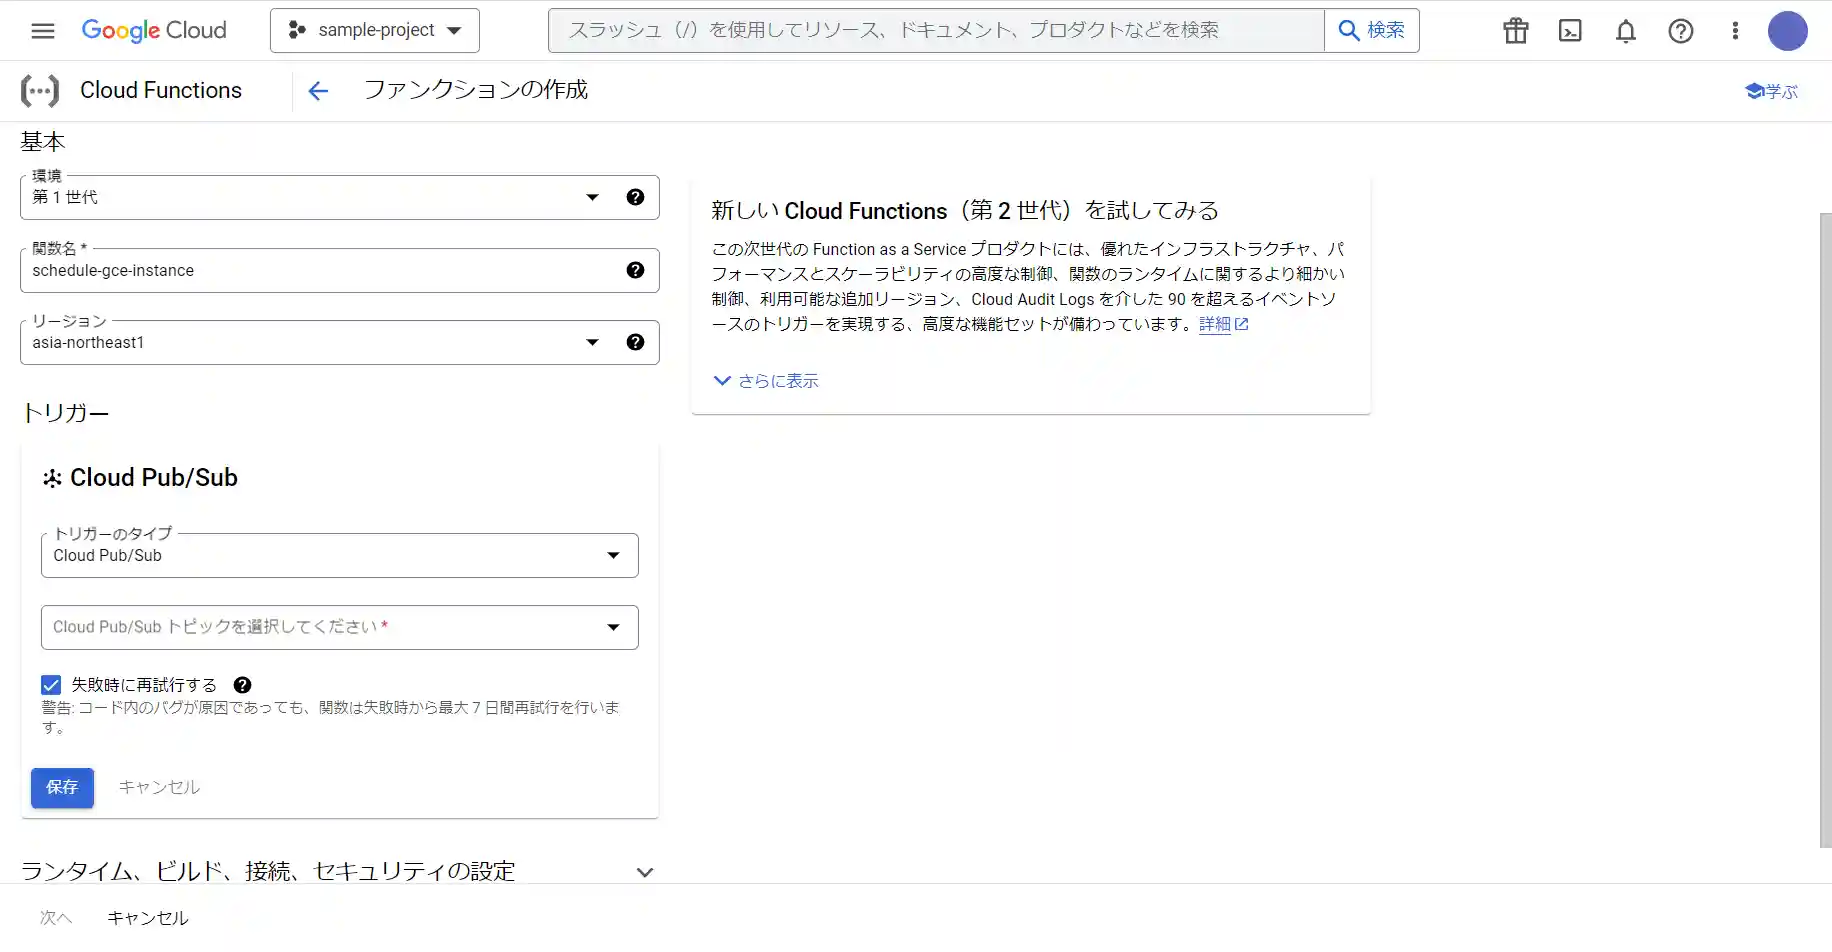The width and height of the screenshot is (1832, 952).
Task: Click the Cloud Pub/Sub trigger heading icon
Action: point(52,479)
